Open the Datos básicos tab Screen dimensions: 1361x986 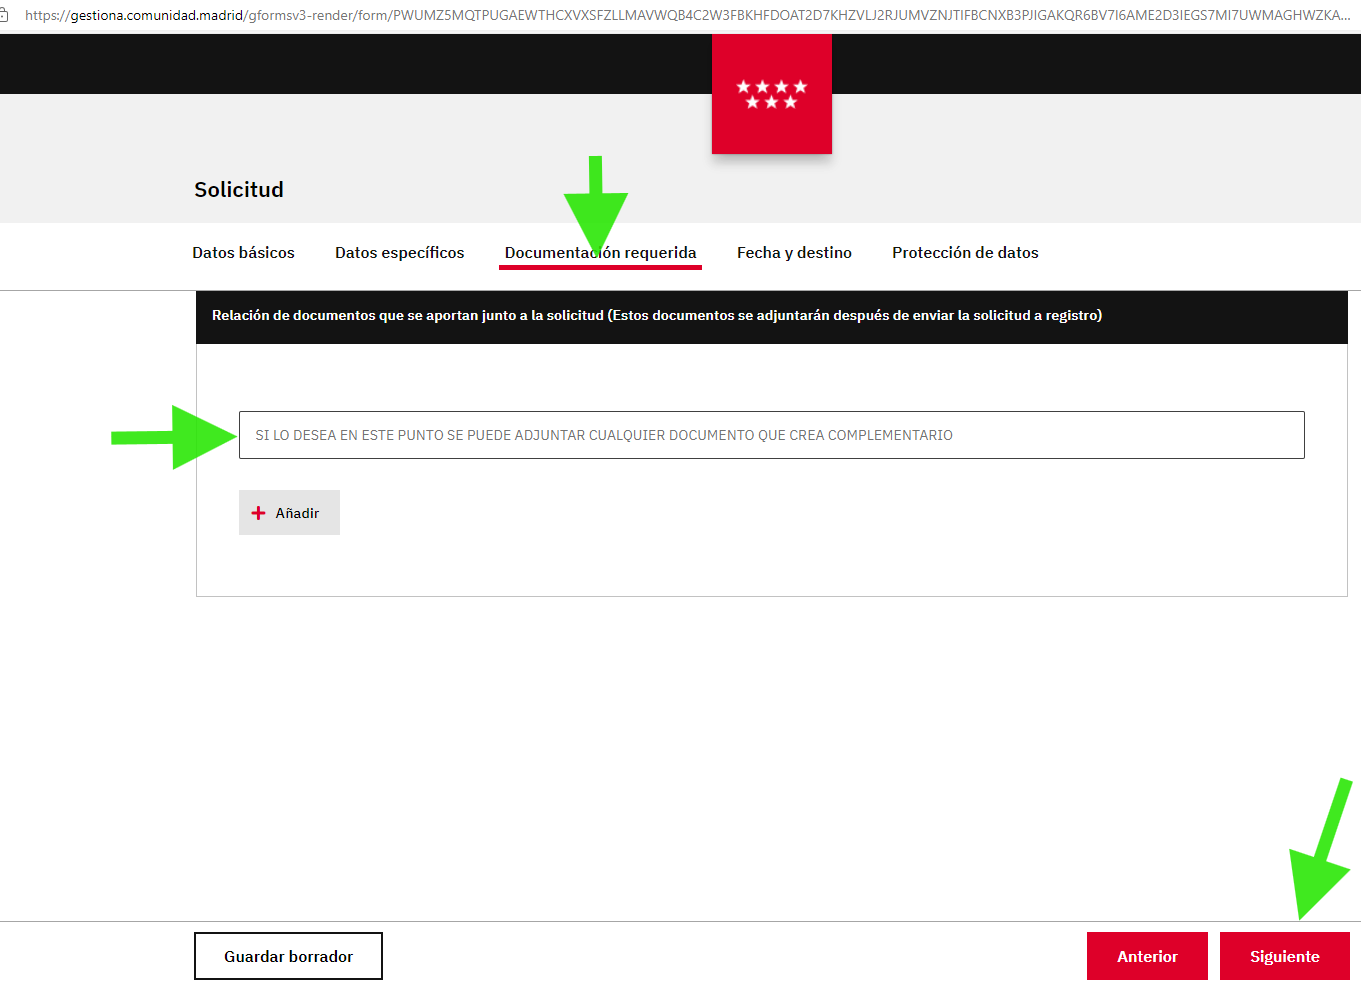tap(243, 253)
